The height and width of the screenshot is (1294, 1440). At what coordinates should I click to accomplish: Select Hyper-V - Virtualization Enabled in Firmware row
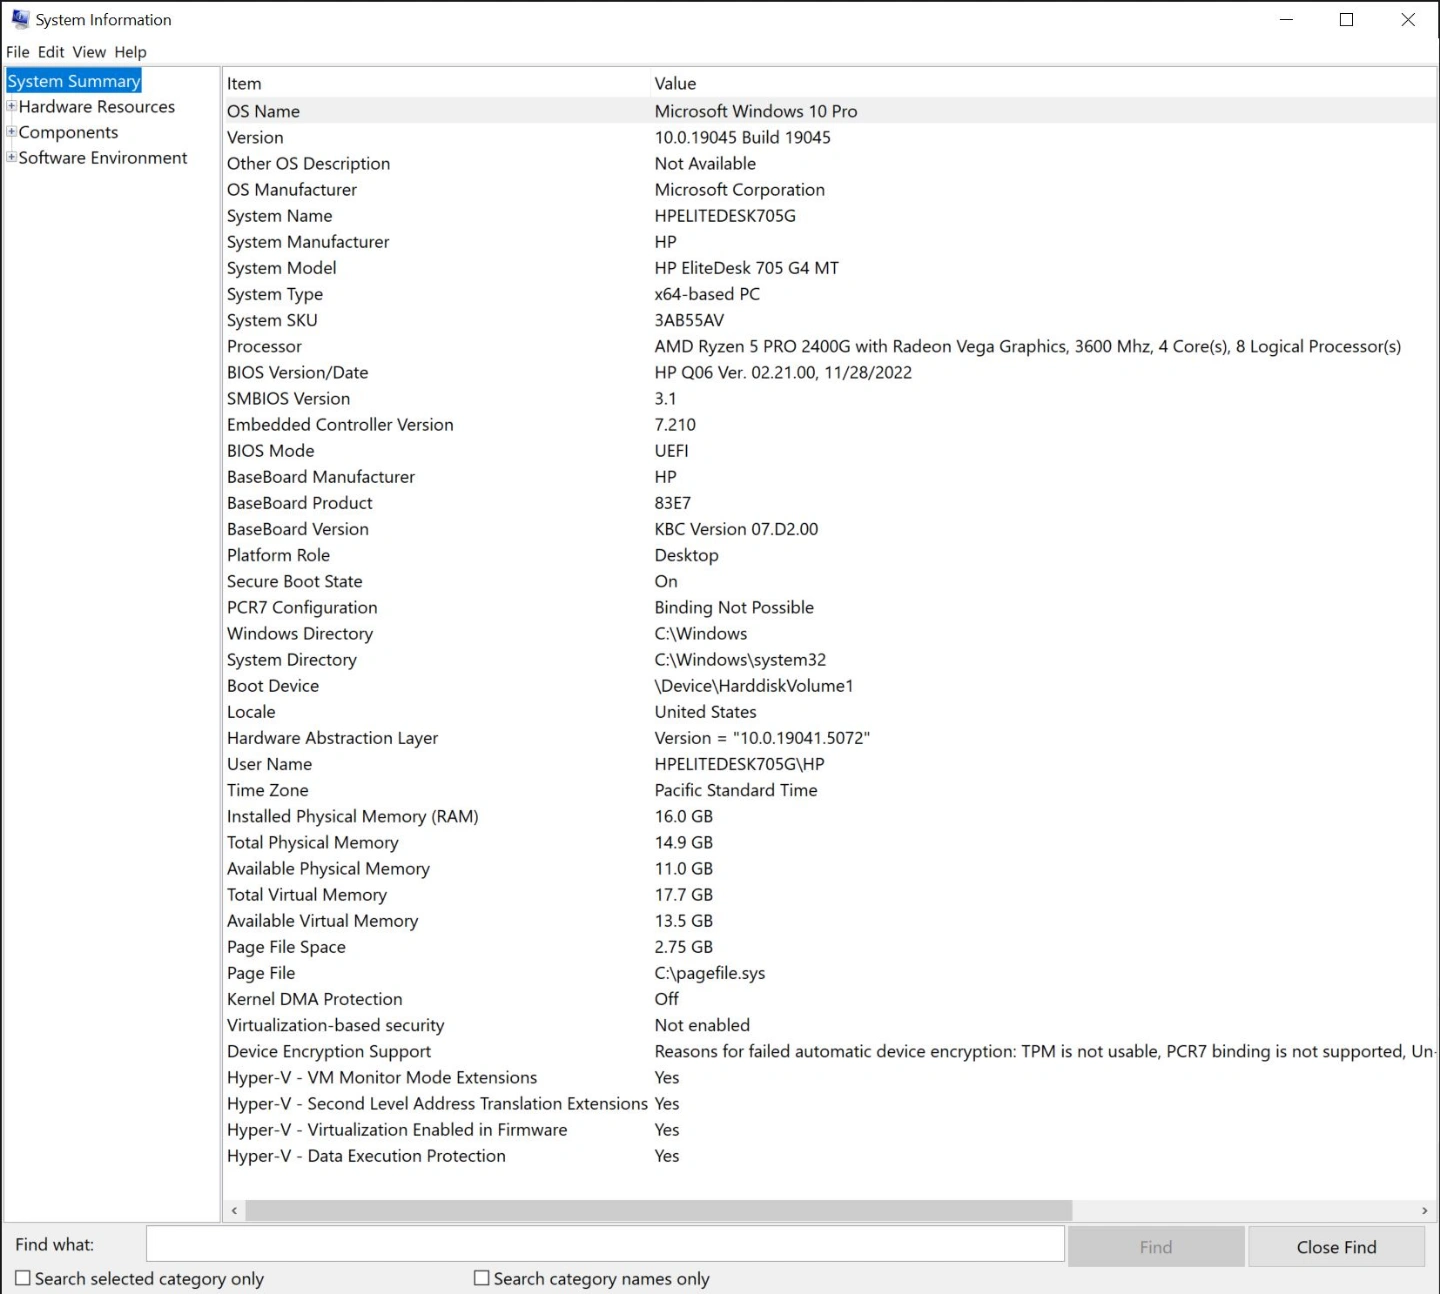pos(830,1129)
